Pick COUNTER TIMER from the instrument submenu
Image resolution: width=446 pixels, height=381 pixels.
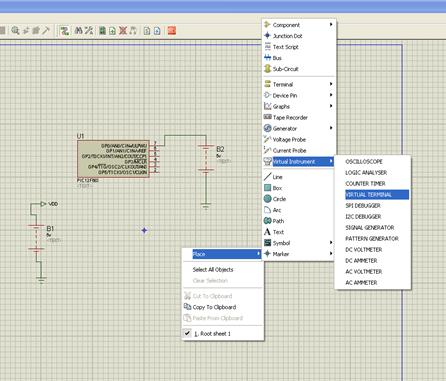point(373,183)
